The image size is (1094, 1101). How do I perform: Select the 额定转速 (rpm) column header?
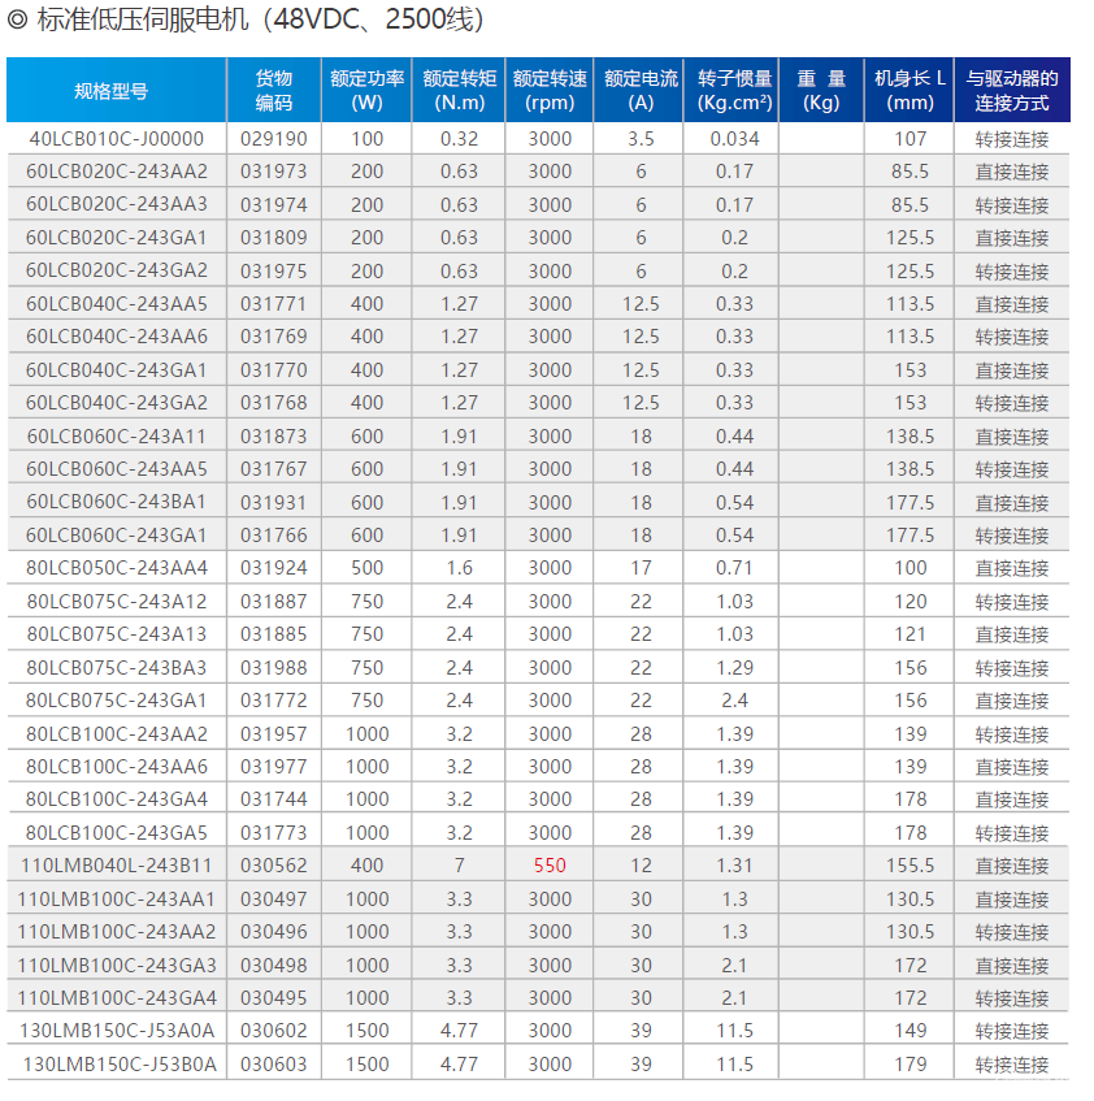pyautogui.click(x=550, y=90)
